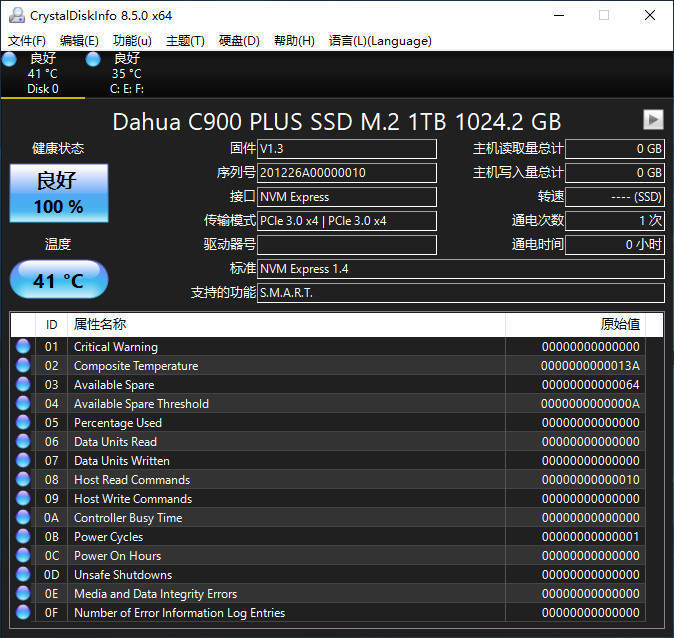Click the status orb for Critical Warning

(x=23, y=346)
